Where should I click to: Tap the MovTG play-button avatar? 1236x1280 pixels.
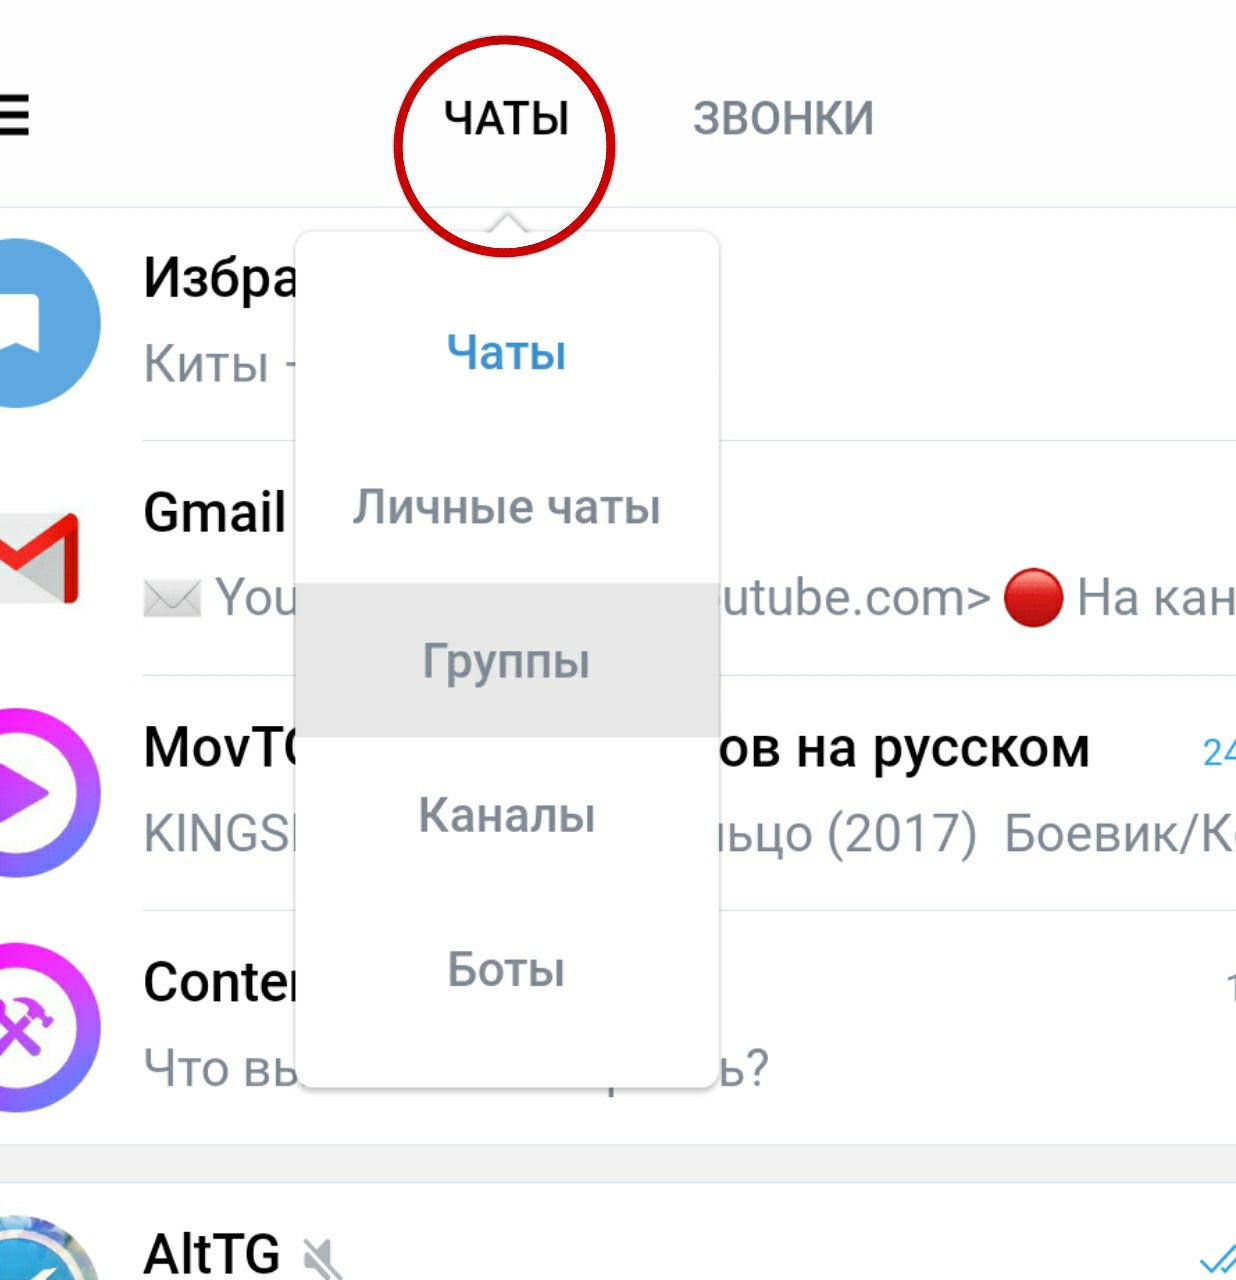pyautogui.click(x=45, y=792)
